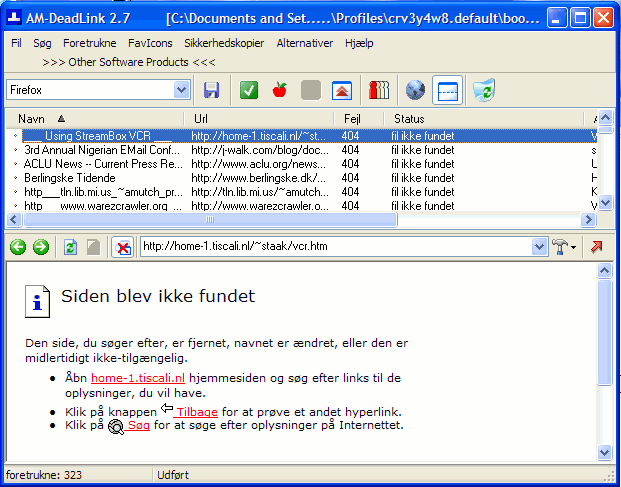Viewport: 621px width, 487px height.
Task: Open the Foretrukne menu
Action: (x=90, y=43)
